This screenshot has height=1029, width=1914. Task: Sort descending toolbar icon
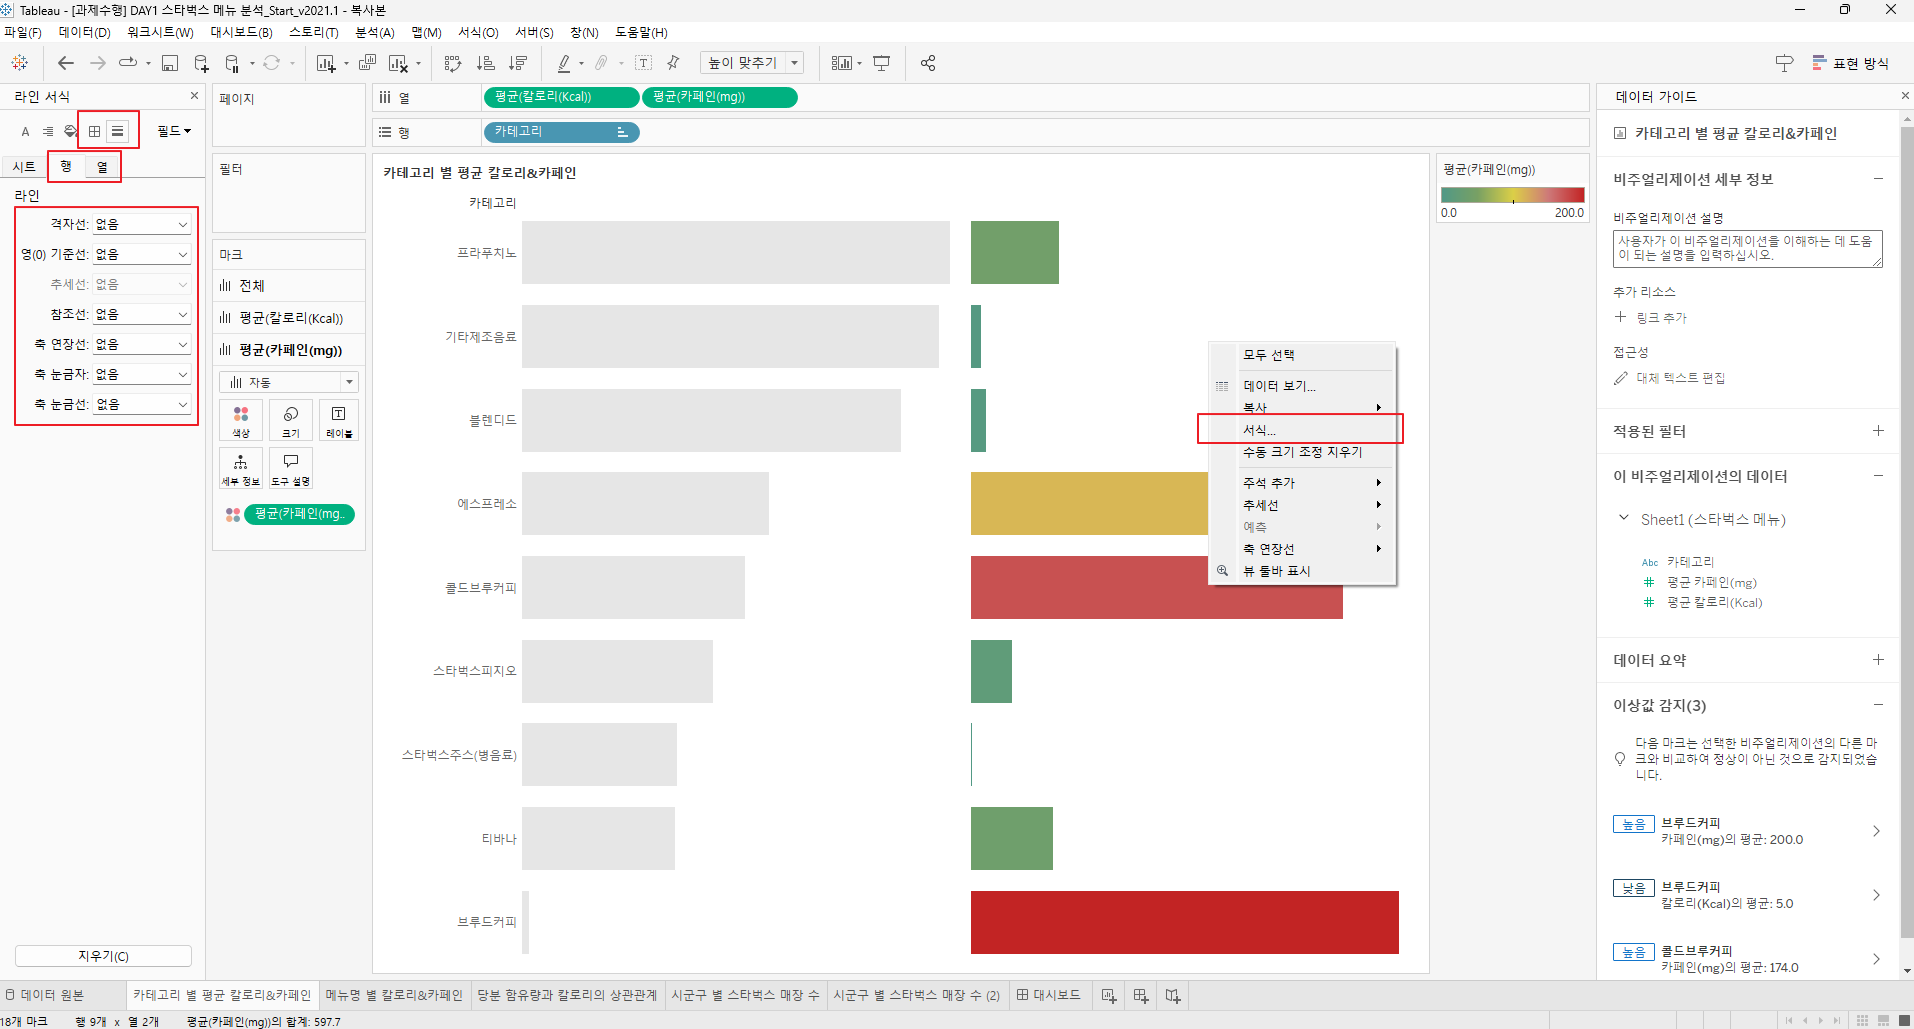[x=518, y=63]
